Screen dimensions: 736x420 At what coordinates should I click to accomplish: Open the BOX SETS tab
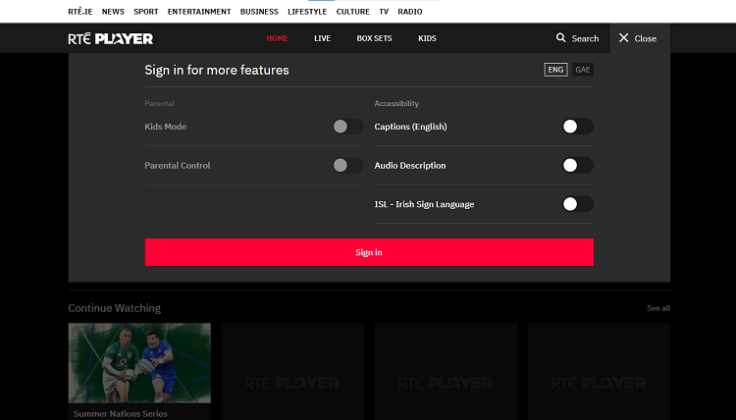pos(374,38)
